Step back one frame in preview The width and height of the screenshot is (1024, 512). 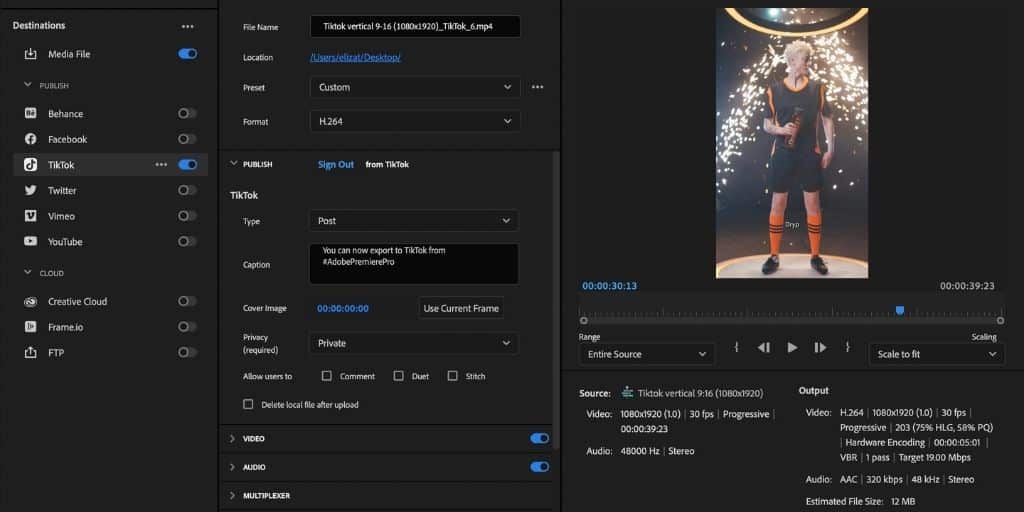(764, 347)
